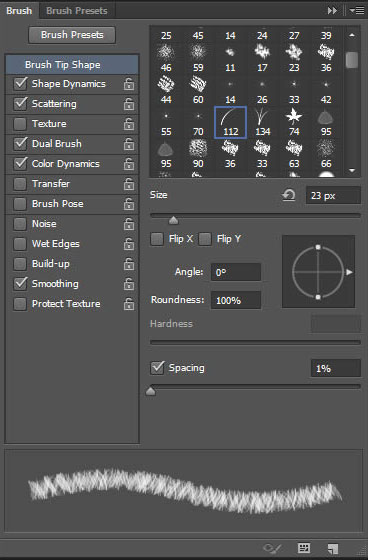Screen dimensions: 368x560
Task: Disable the Dual Brush checkbox
Action: [x=20, y=144]
